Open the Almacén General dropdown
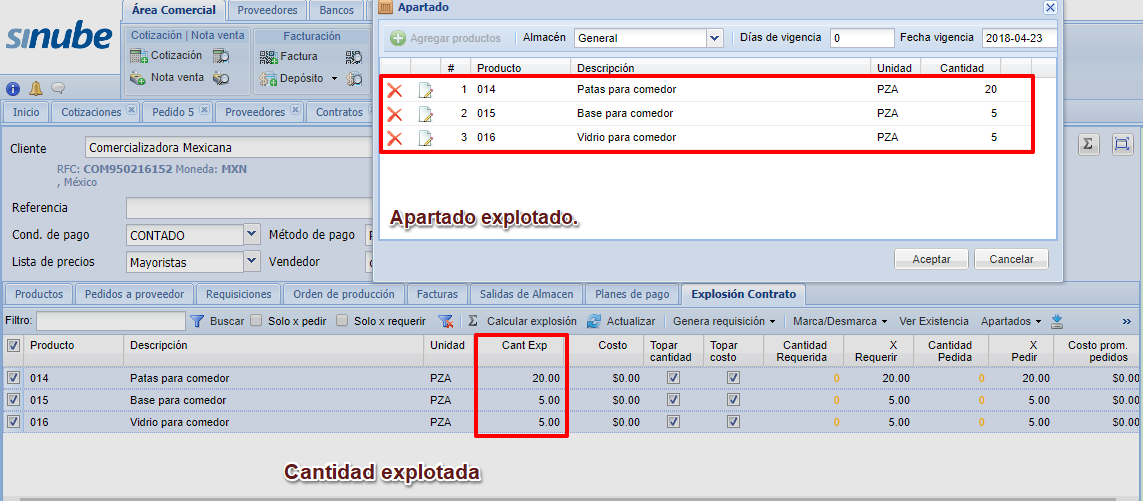1143x501 pixels. click(714, 38)
